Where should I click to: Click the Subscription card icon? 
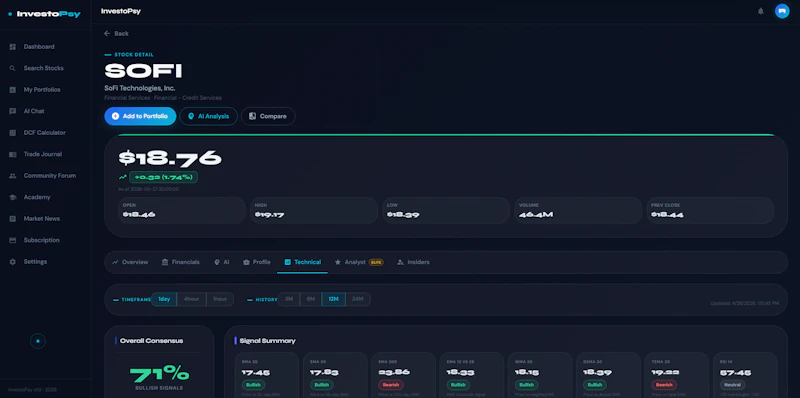tap(13, 240)
